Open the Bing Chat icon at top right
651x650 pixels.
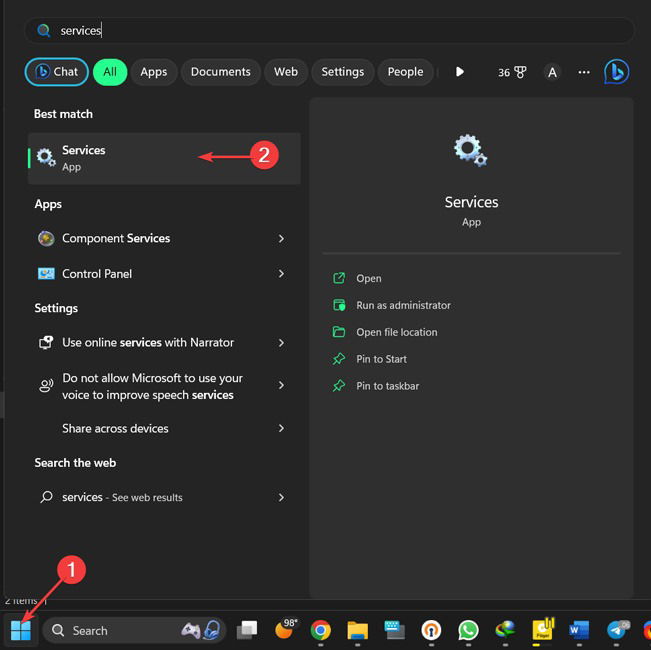pos(617,72)
